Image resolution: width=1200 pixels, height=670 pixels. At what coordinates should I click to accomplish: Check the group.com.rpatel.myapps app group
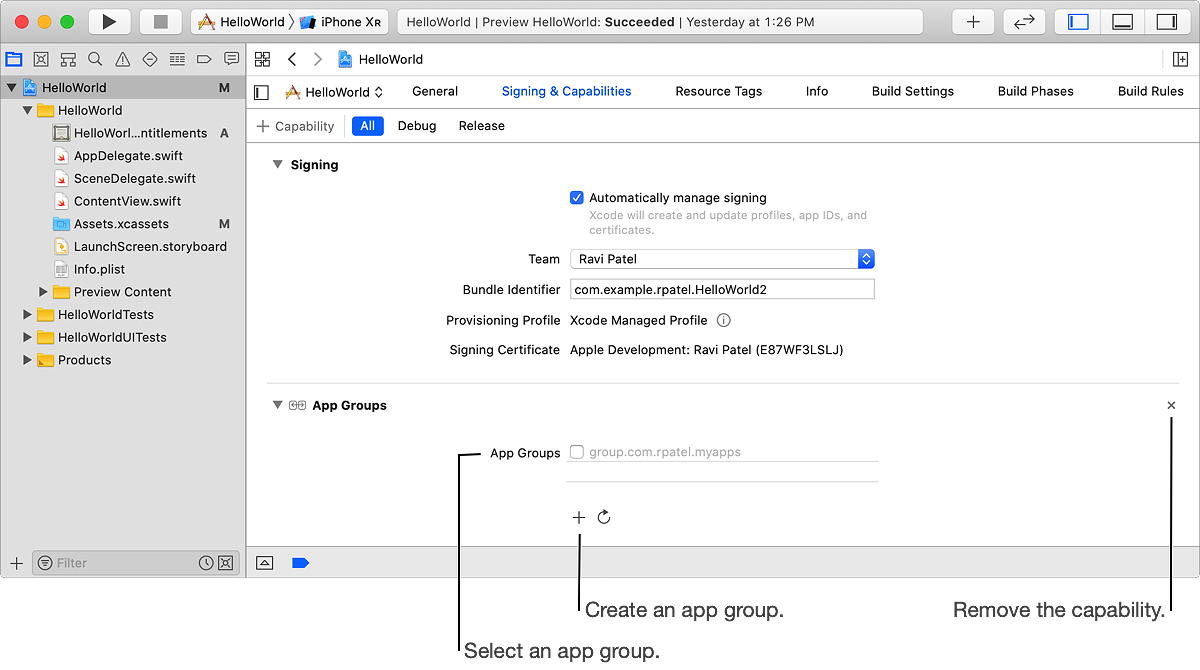point(576,452)
